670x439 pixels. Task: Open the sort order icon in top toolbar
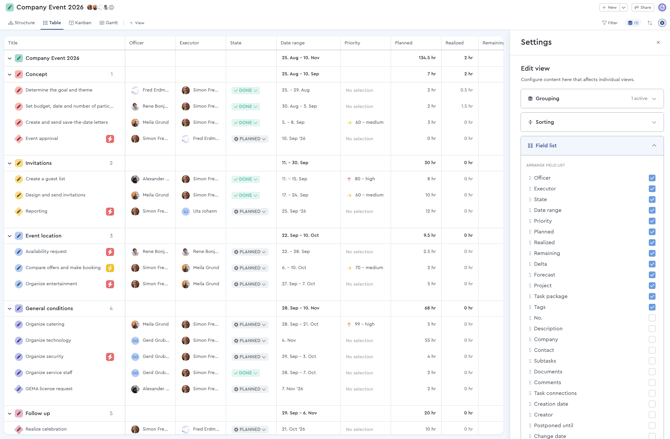pyautogui.click(x=649, y=23)
